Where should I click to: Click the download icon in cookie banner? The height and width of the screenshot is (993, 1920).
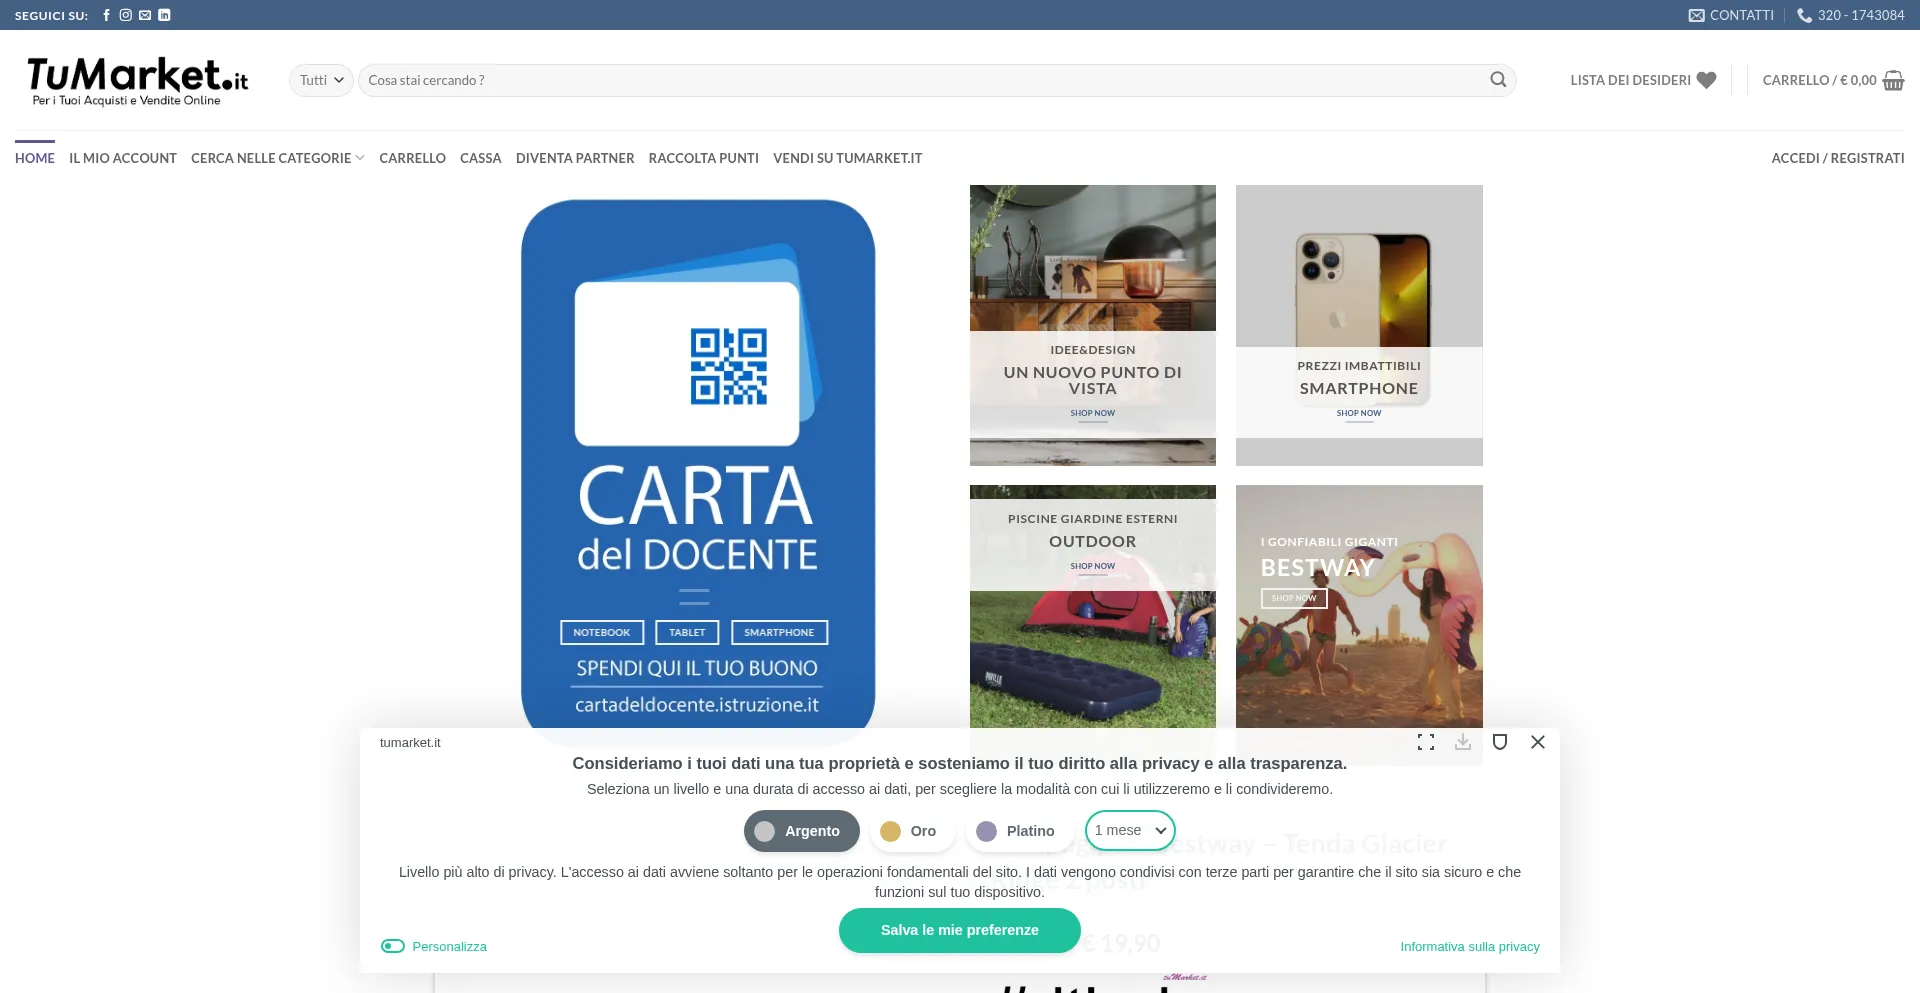[x=1463, y=742]
